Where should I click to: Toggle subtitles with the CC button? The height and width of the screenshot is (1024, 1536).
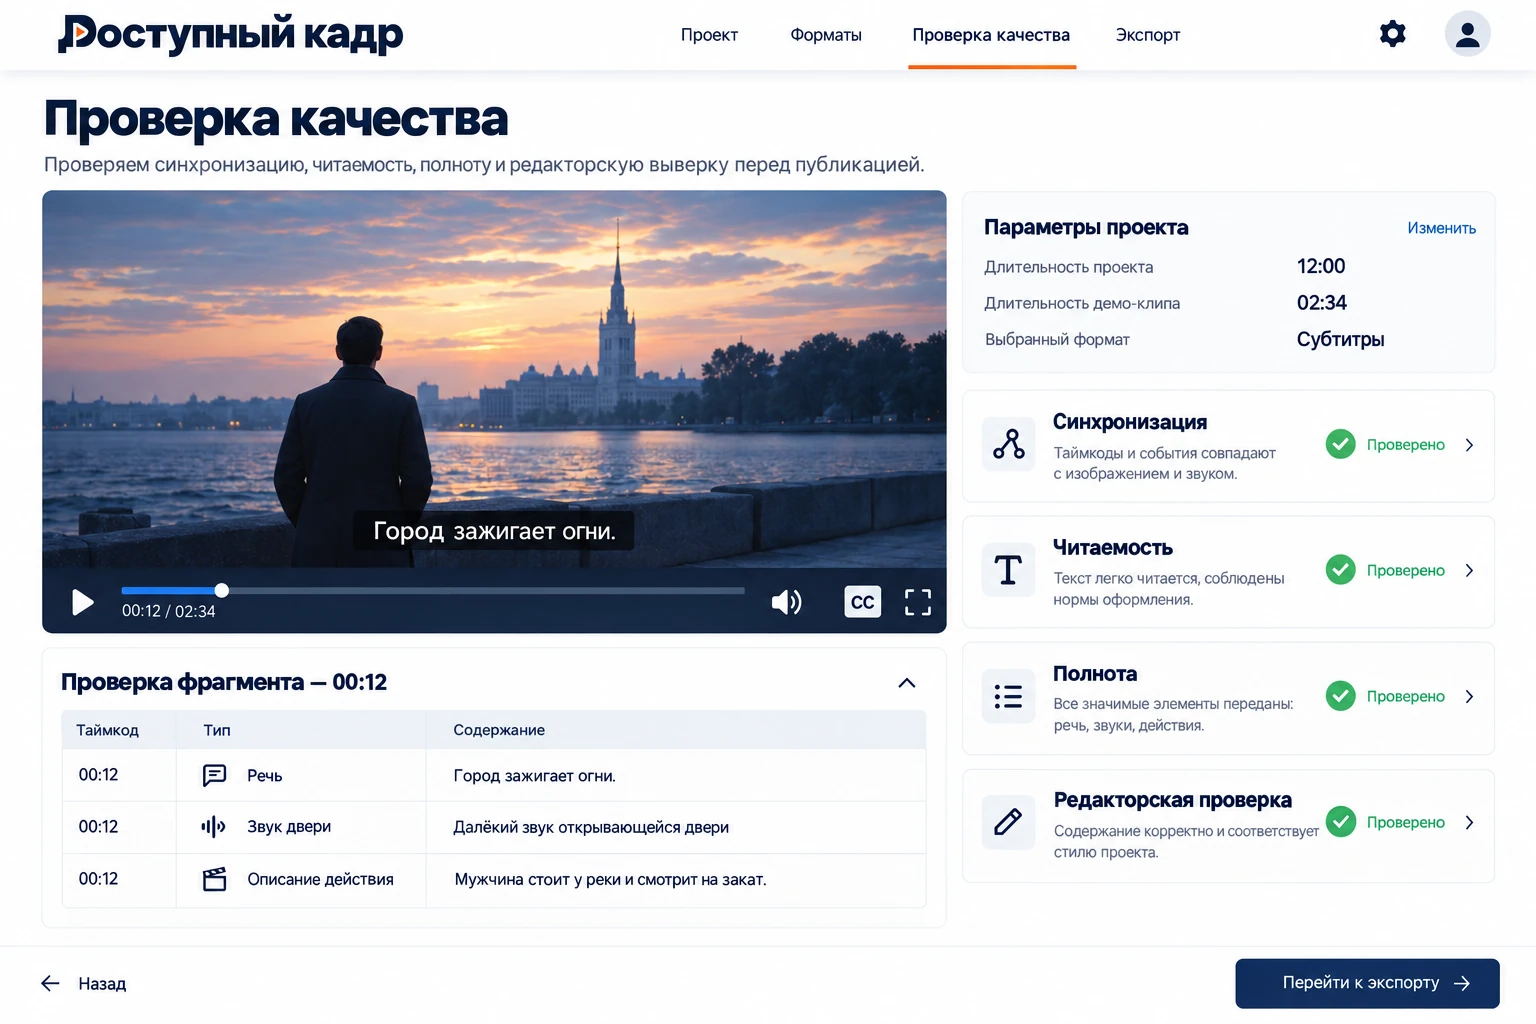click(x=862, y=602)
